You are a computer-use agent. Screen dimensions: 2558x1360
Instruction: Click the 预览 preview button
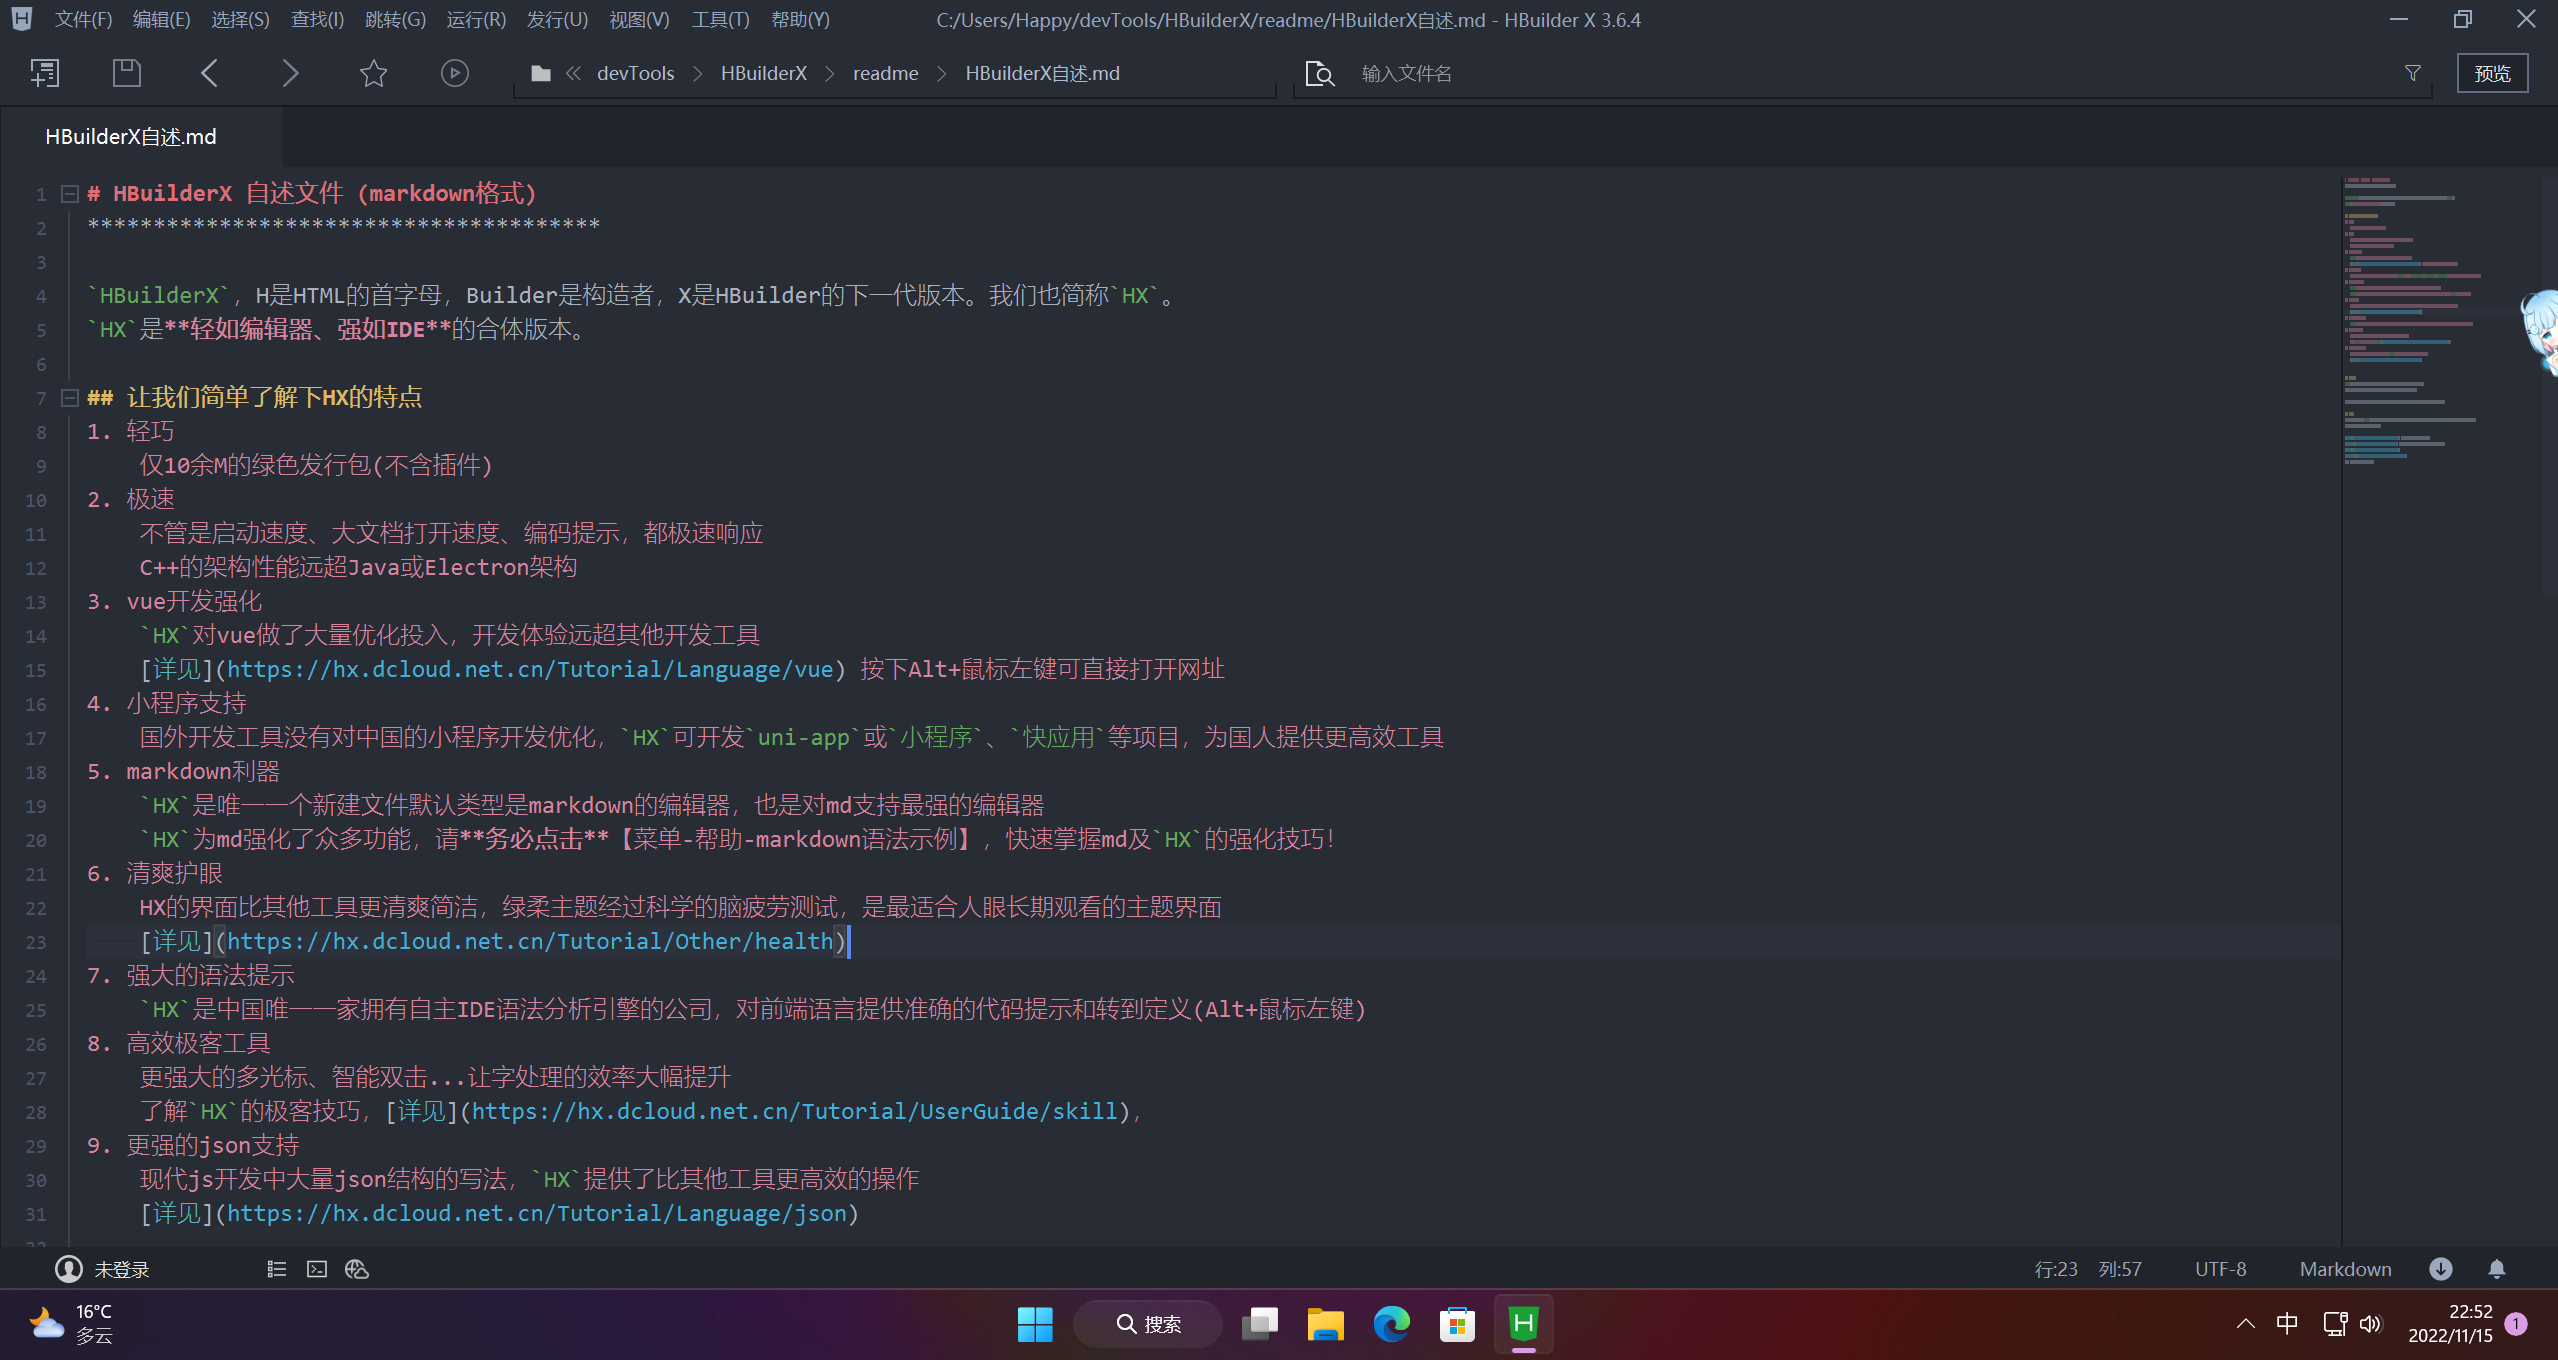click(x=2492, y=72)
